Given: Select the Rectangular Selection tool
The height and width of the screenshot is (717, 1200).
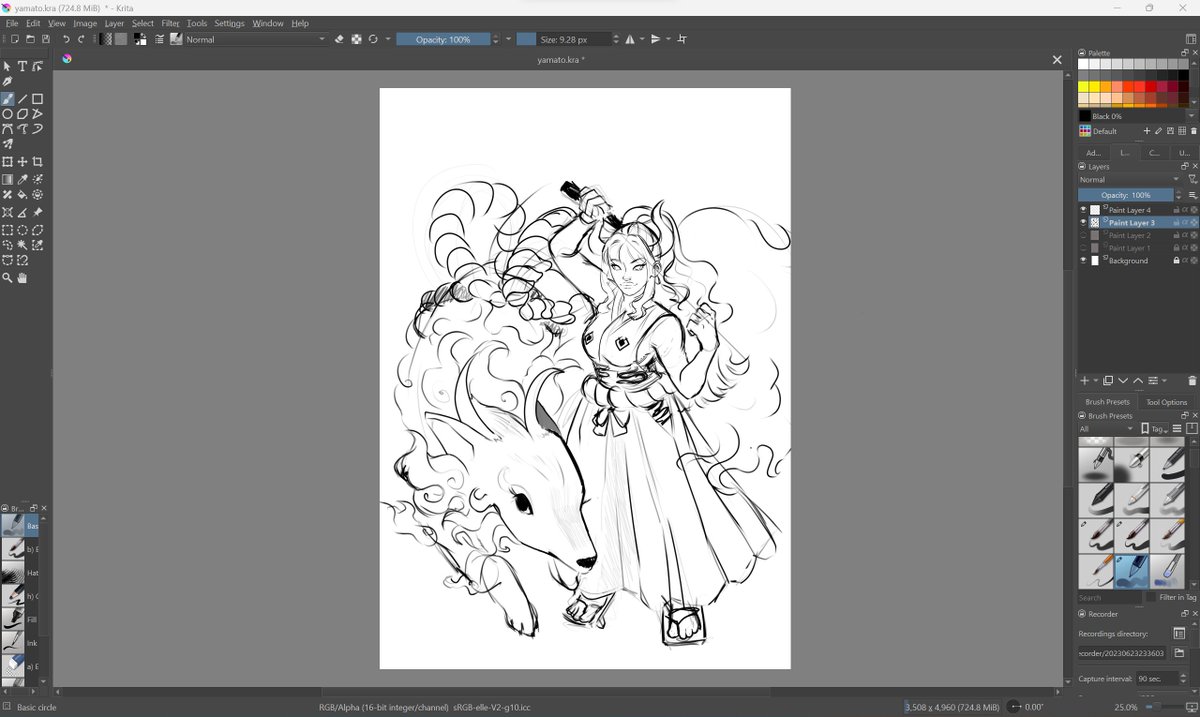Looking at the screenshot, I should click(7, 229).
